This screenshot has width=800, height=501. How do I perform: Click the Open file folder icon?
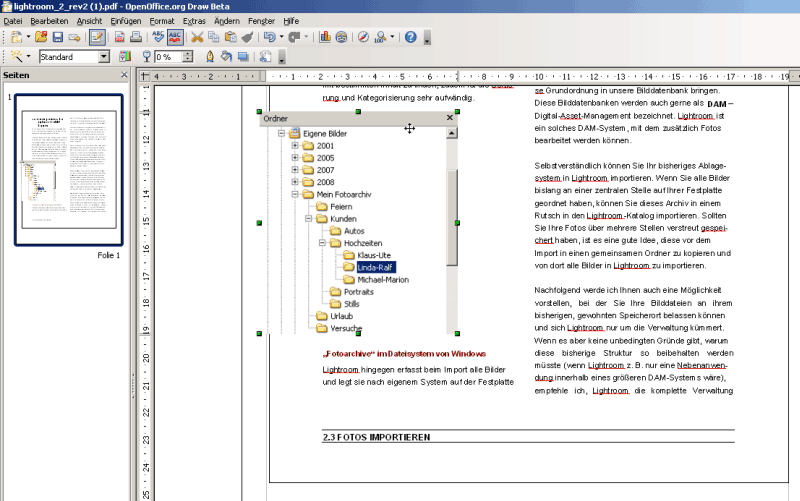[41, 37]
